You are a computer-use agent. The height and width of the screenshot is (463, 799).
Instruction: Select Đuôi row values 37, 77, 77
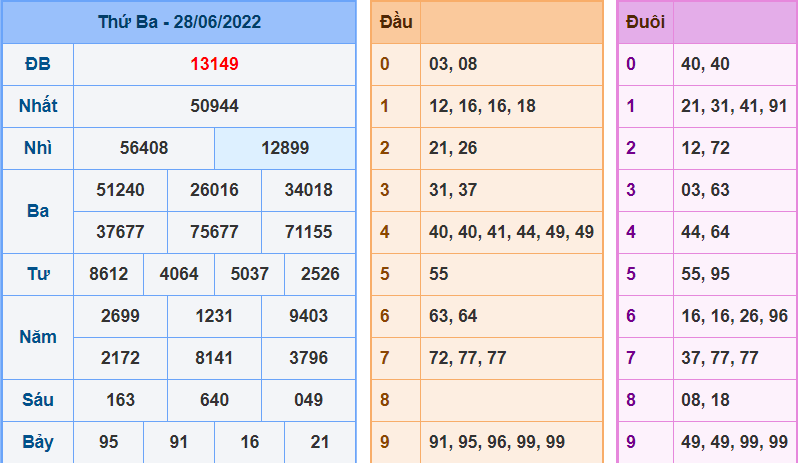pos(720,358)
